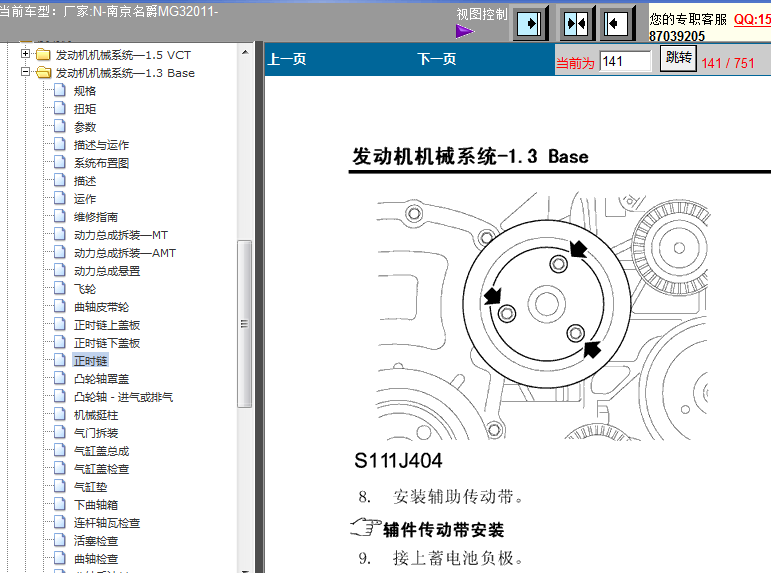This screenshot has width=771, height=573.
Task: Click the page icon next to 曲轴检查
Action: pyautogui.click(x=59, y=558)
